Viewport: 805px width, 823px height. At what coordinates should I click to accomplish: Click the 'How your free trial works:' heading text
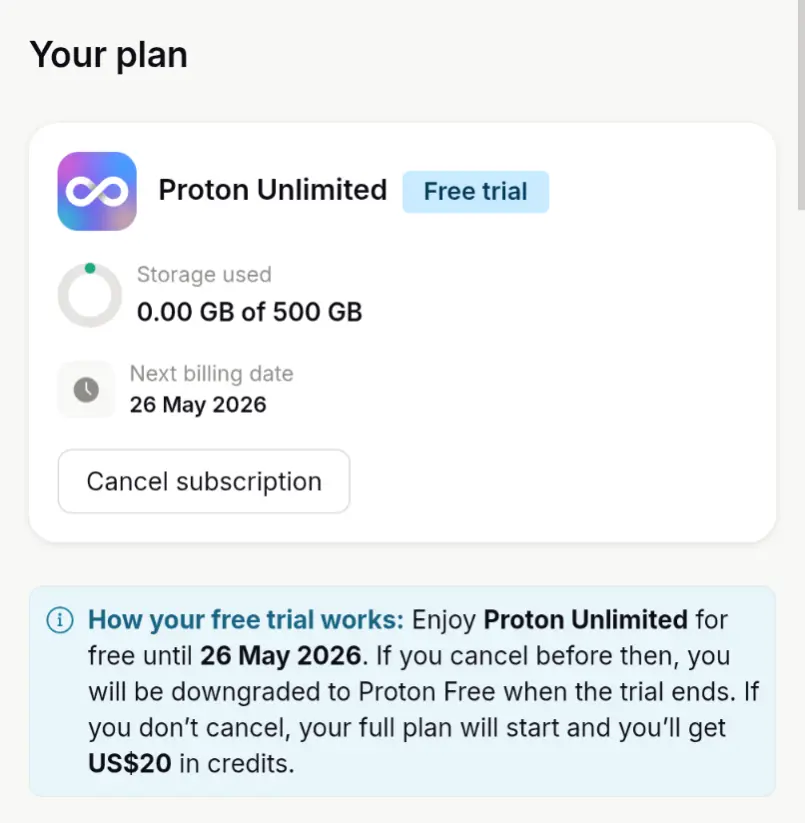246,620
